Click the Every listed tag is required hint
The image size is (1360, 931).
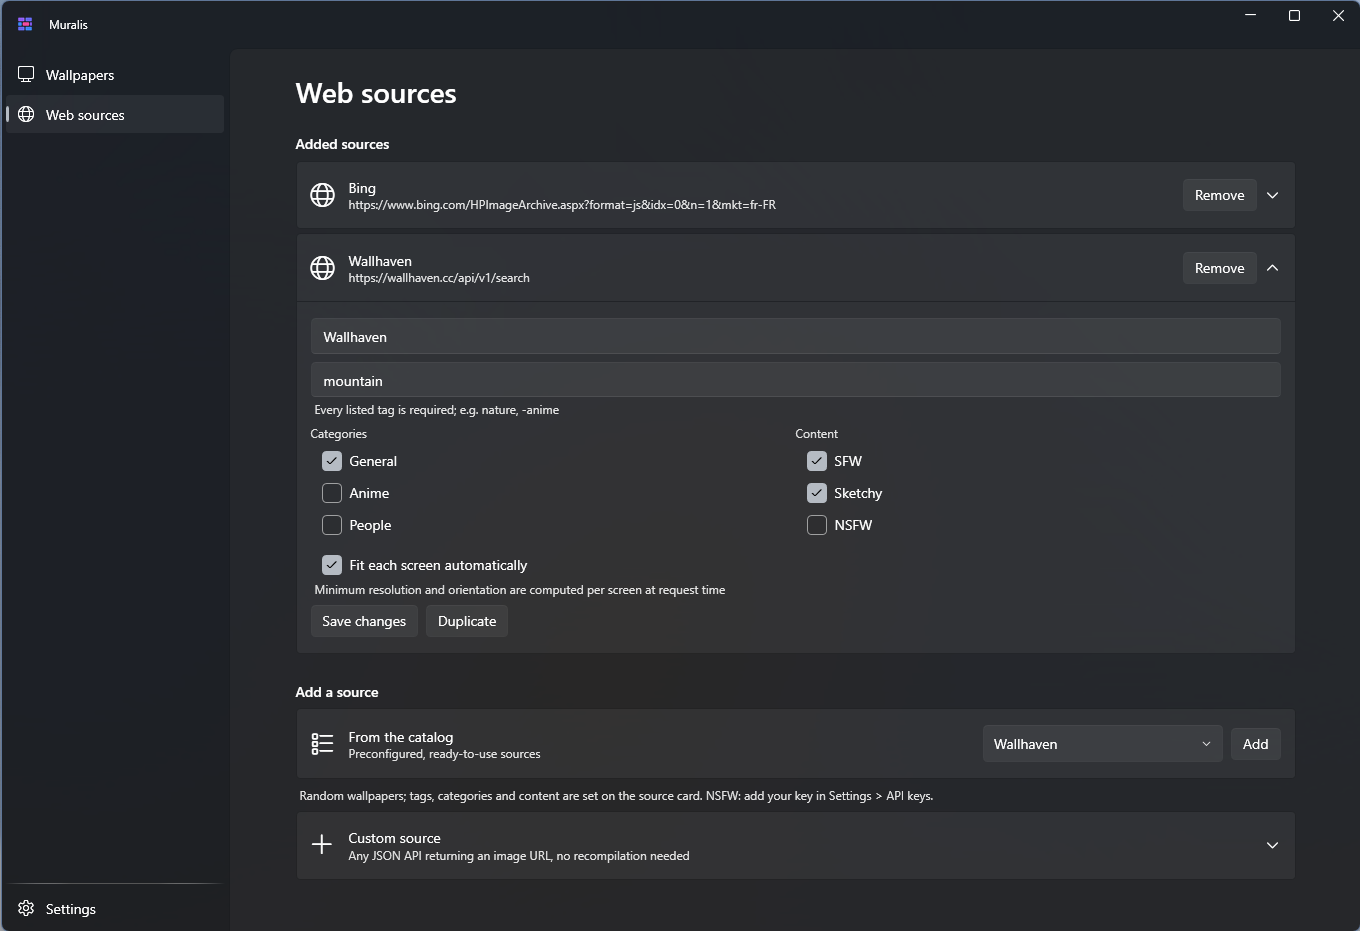point(436,410)
